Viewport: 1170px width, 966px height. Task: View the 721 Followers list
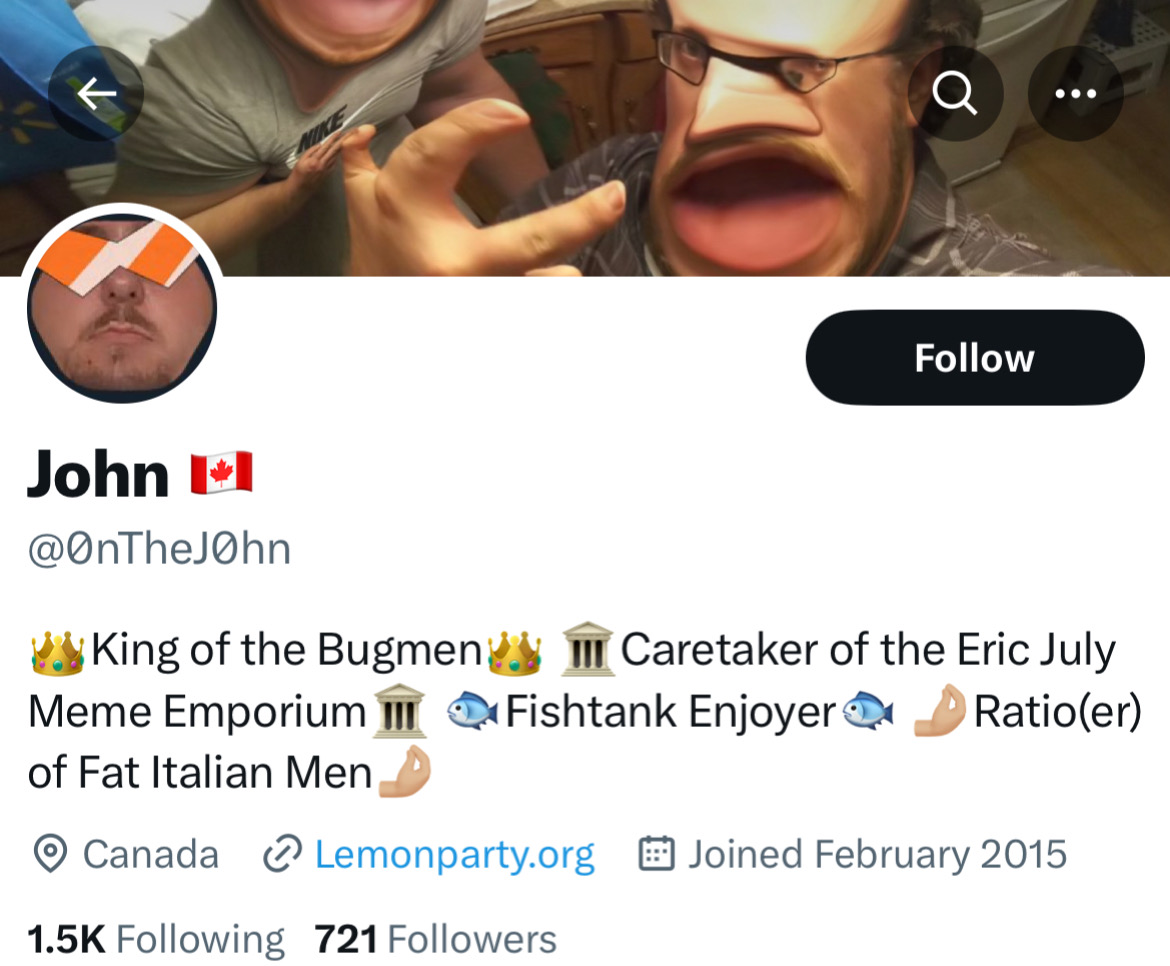[x=436, y=939]
